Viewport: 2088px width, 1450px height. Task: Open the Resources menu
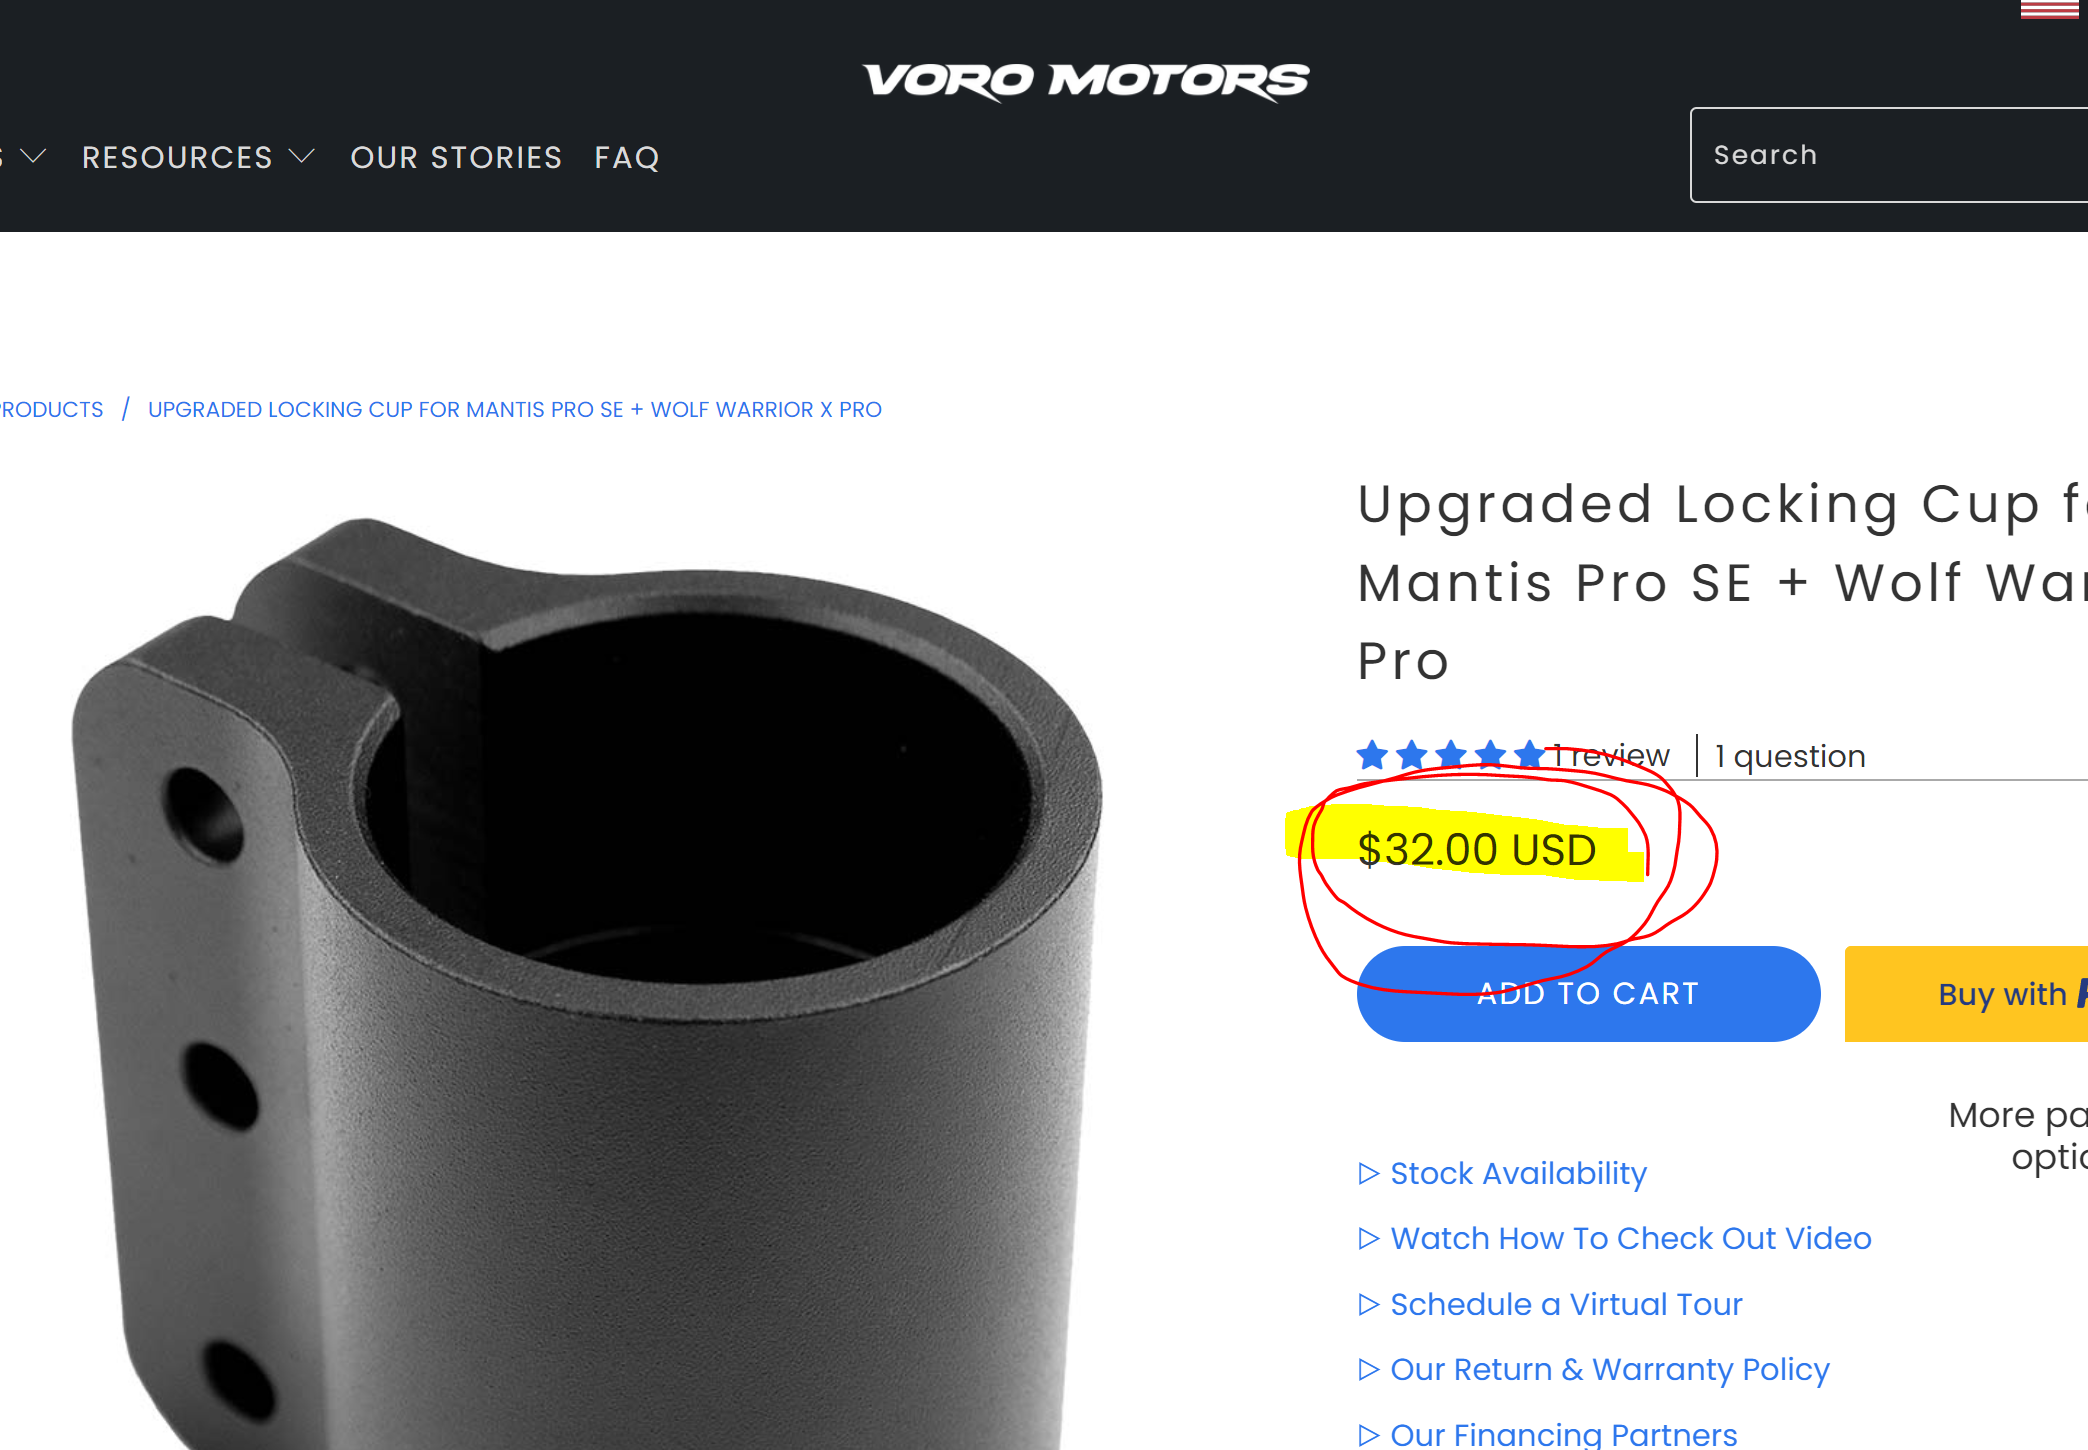click(x=177, y=157)
